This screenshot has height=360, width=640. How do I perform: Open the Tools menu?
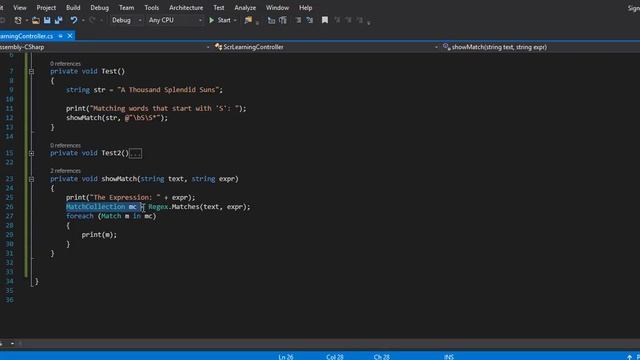tap(151, 8)
